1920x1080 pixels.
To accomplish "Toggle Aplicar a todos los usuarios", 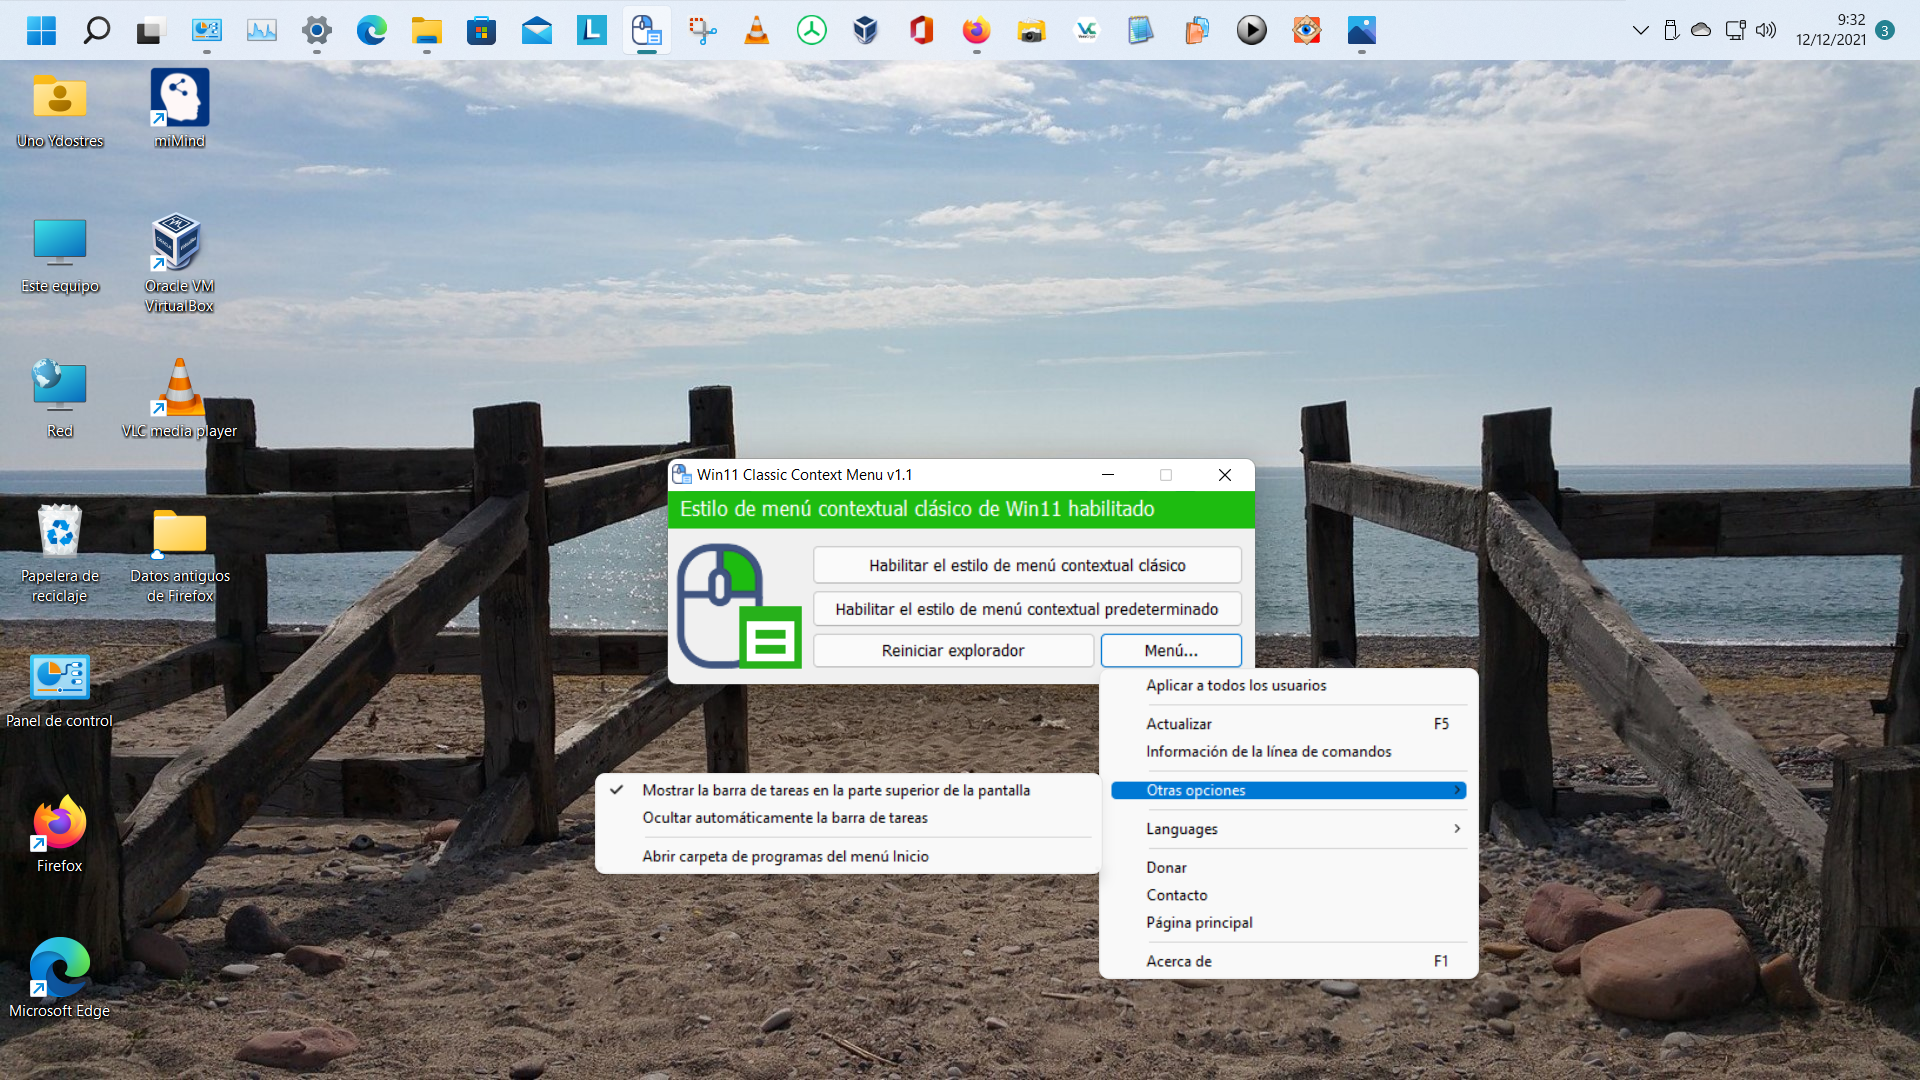I will pyautogui.click(x=1236, y=685).
